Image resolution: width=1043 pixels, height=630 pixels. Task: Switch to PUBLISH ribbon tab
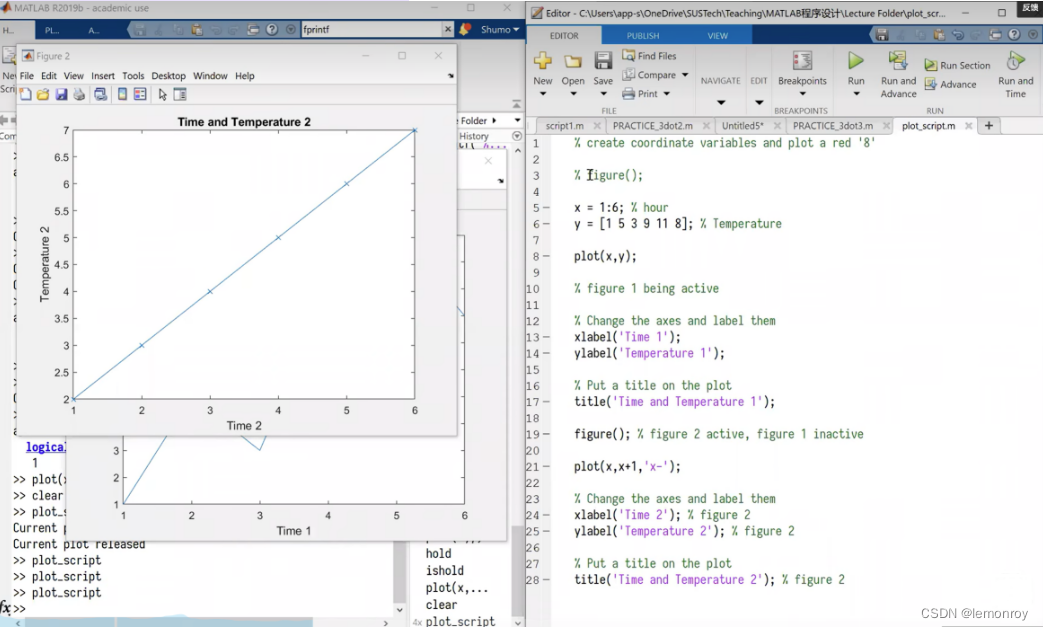pos(643,35)
